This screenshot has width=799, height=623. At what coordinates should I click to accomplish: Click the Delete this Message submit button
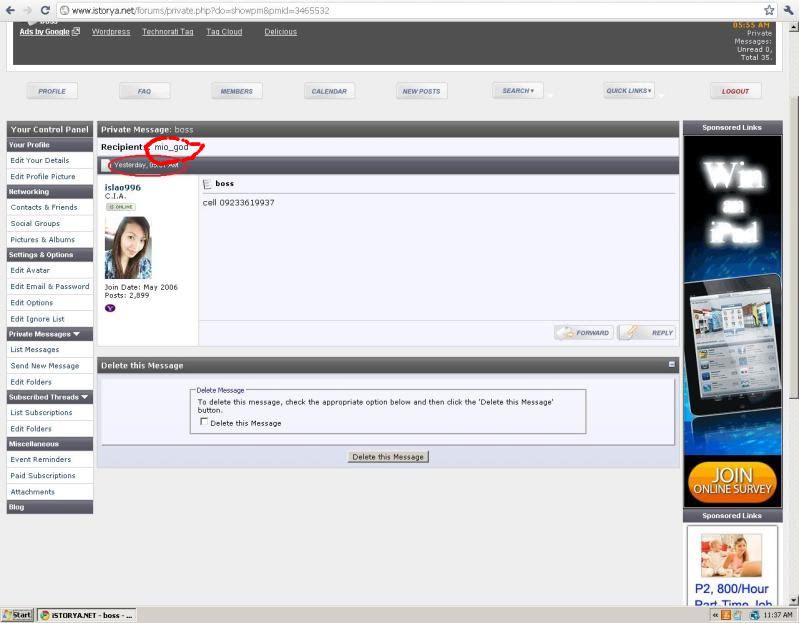pos(388,457)
